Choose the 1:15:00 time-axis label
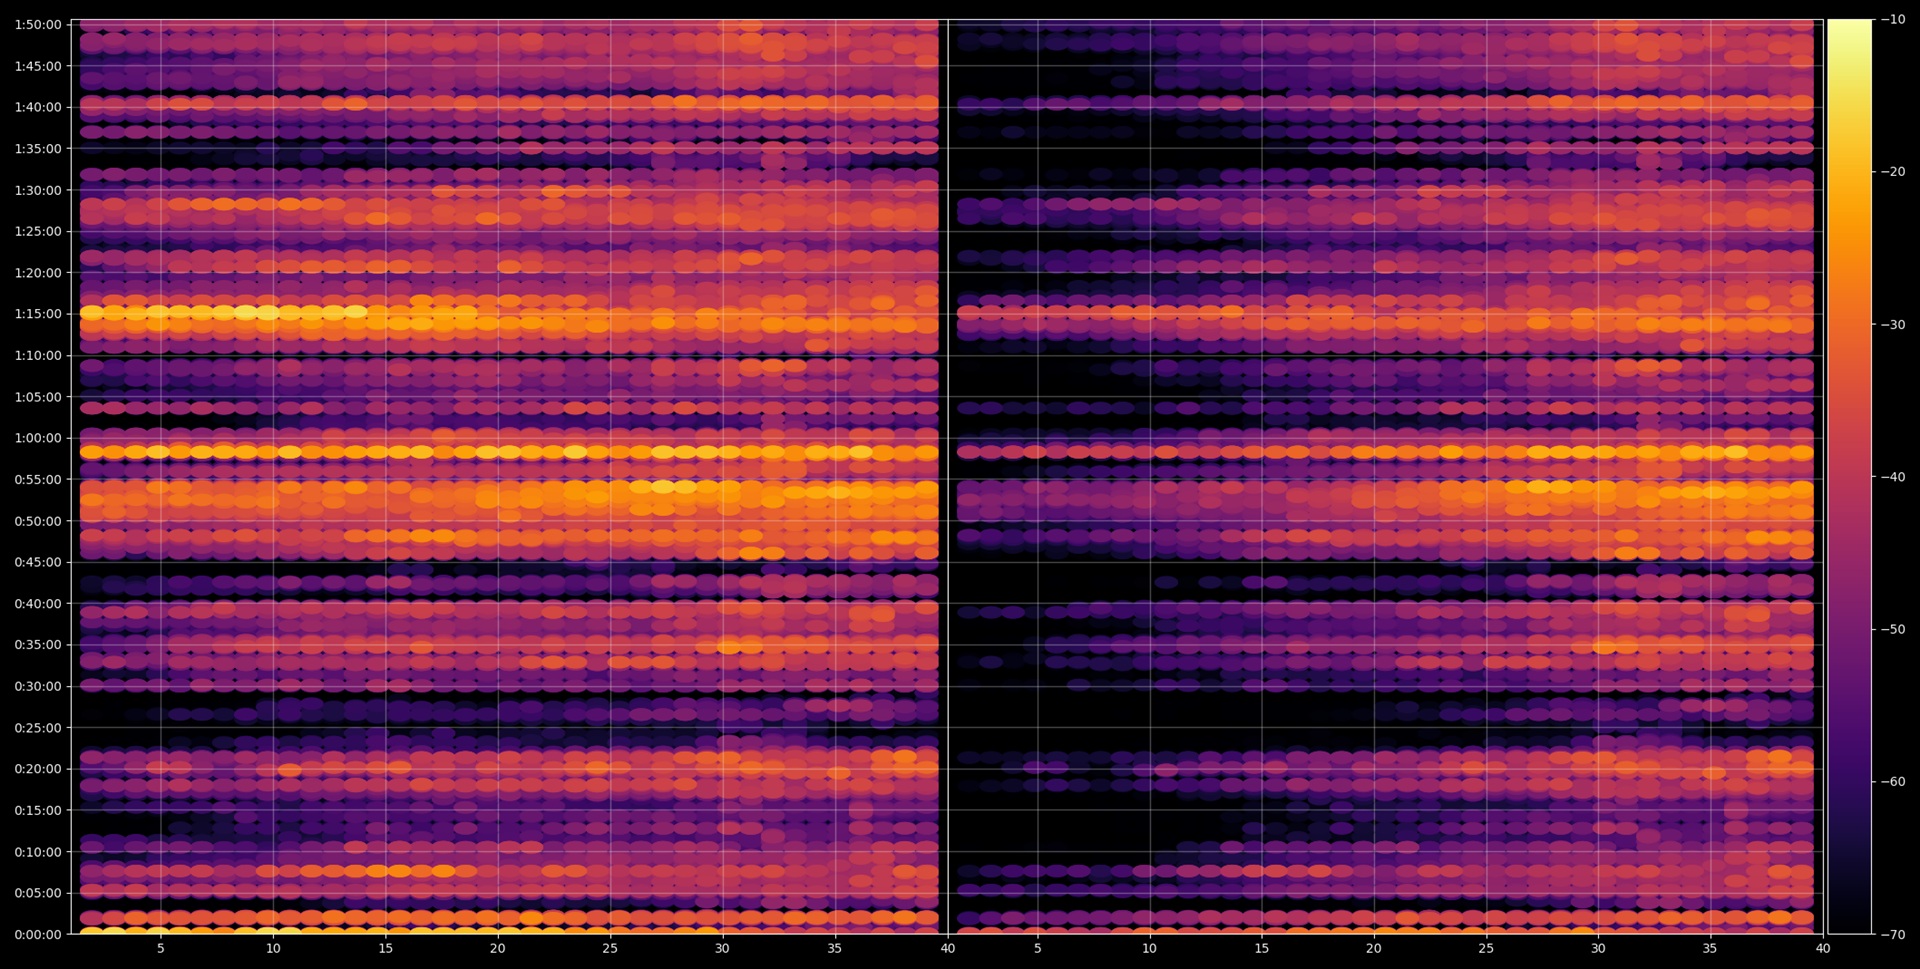1920x969 pixels. (x=38, y=314)
